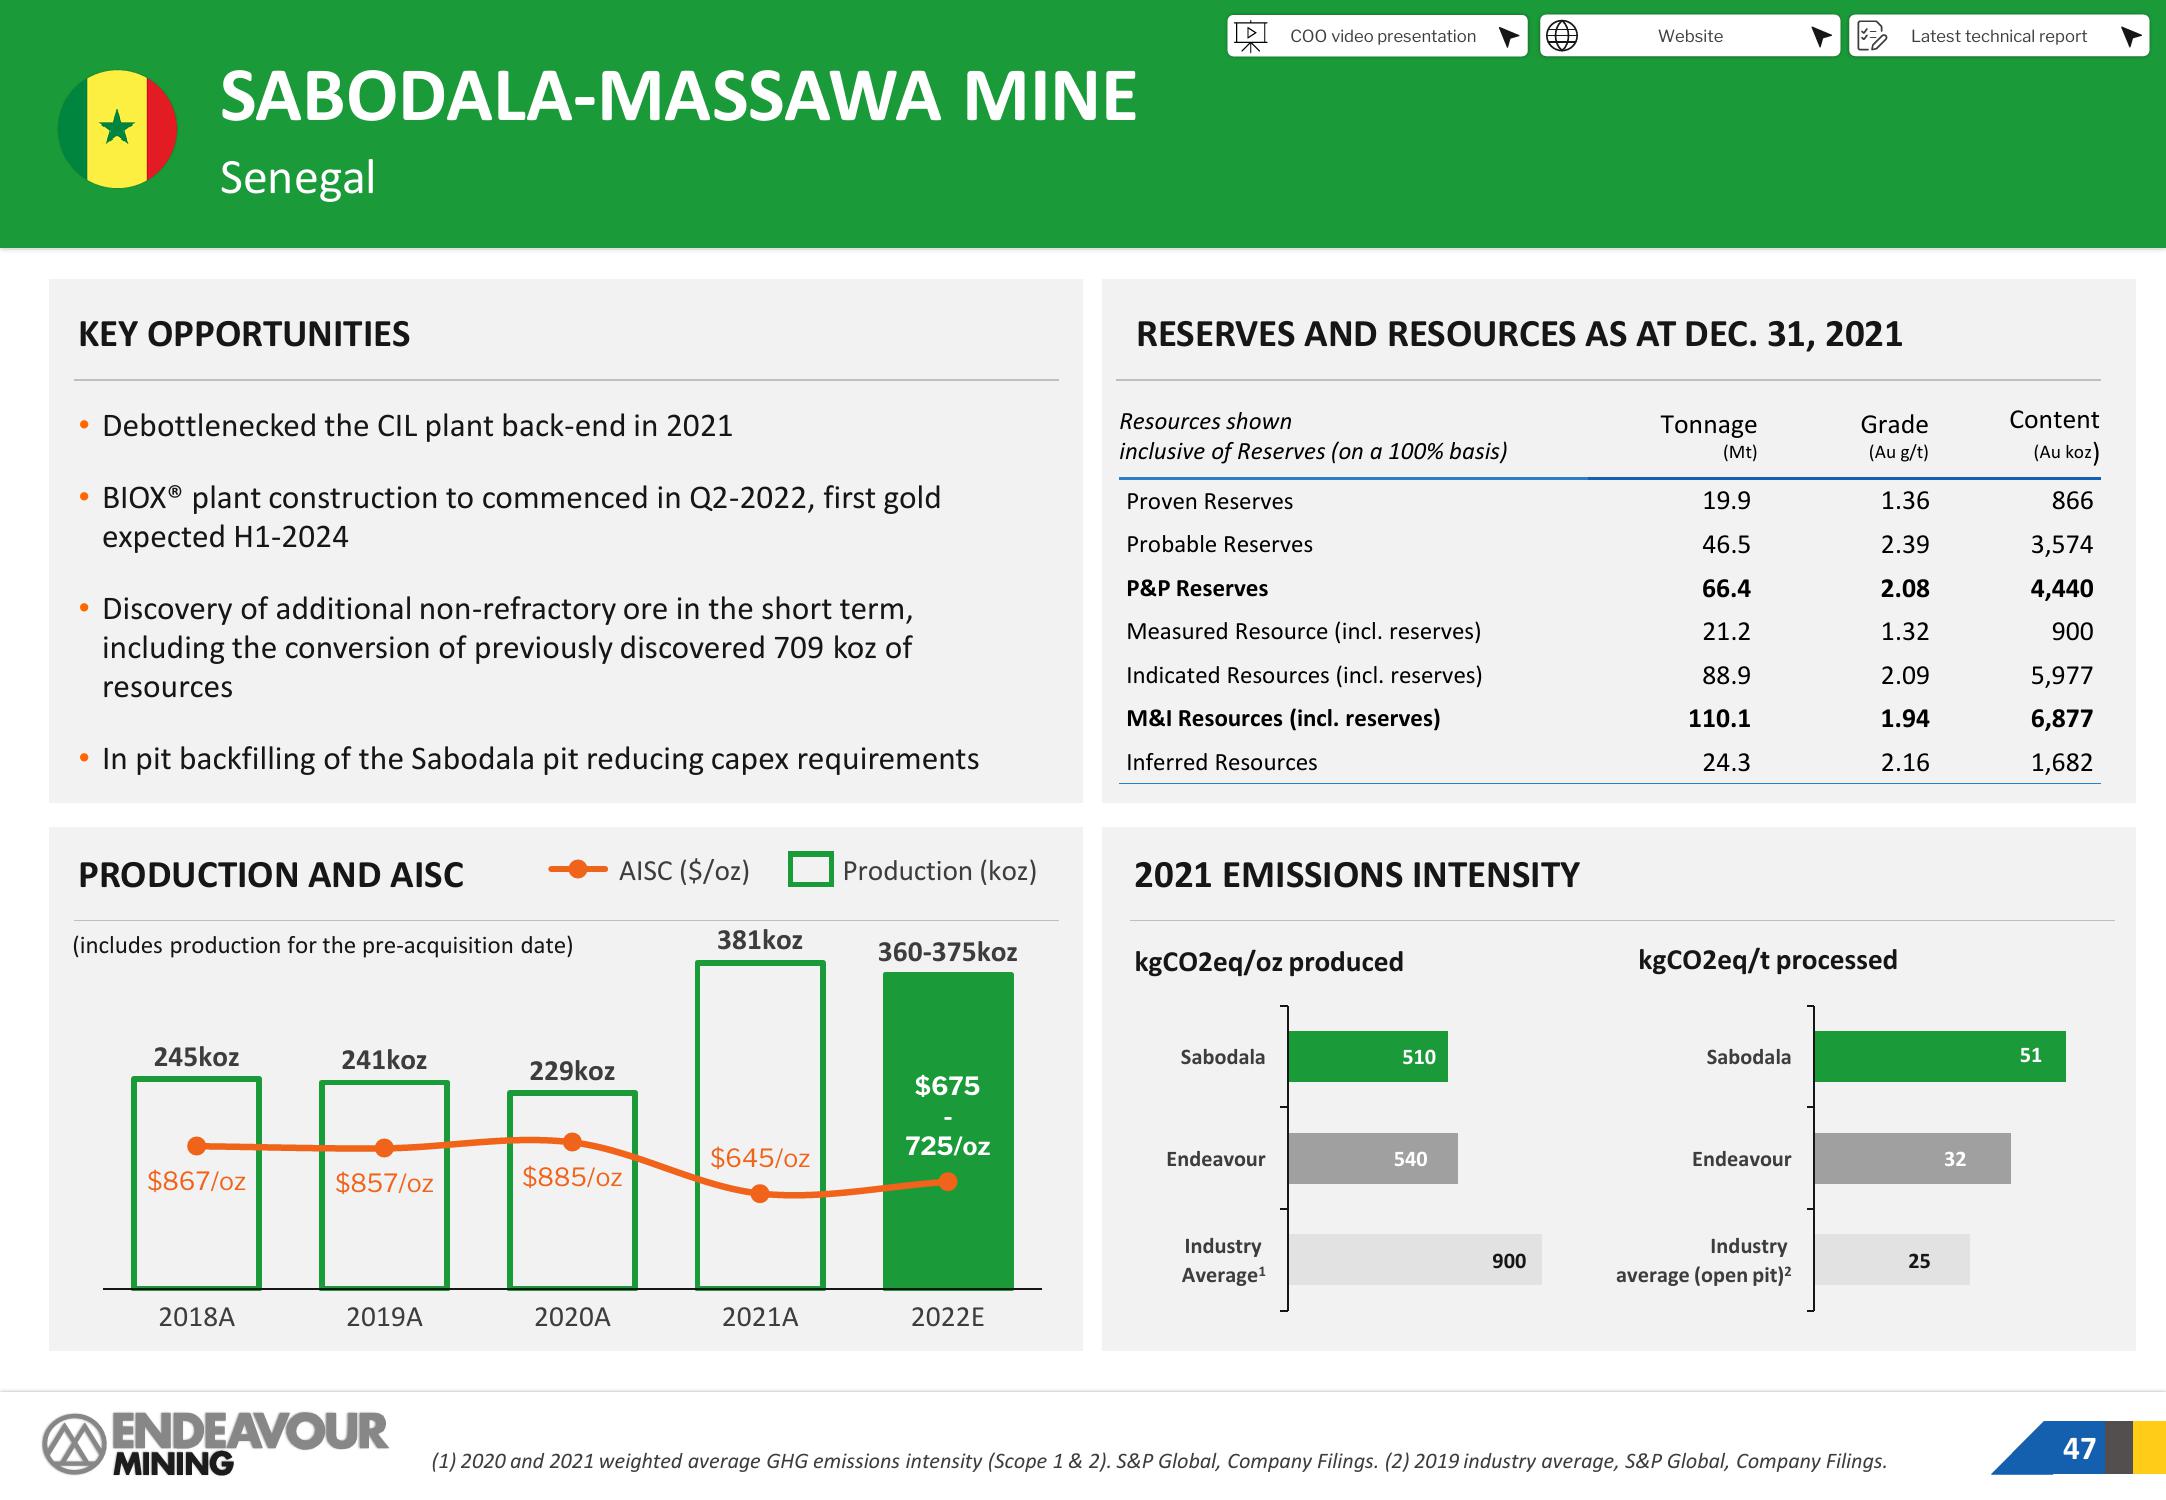Click the Endeavour Mining logo

(214, 1443)
